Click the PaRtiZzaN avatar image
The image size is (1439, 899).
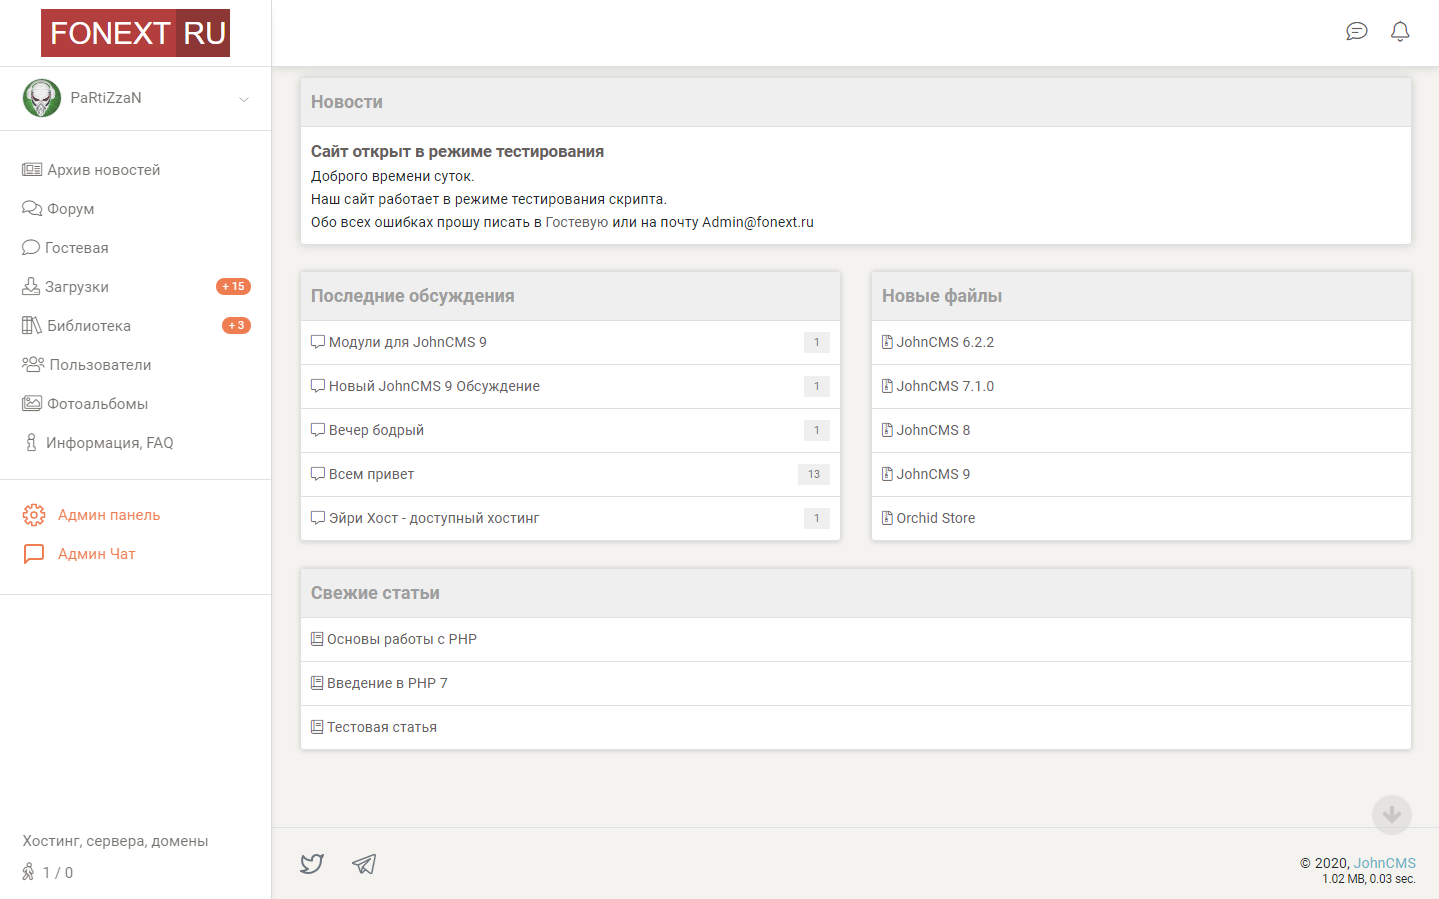pyautogui.click(x=42, y=98)
